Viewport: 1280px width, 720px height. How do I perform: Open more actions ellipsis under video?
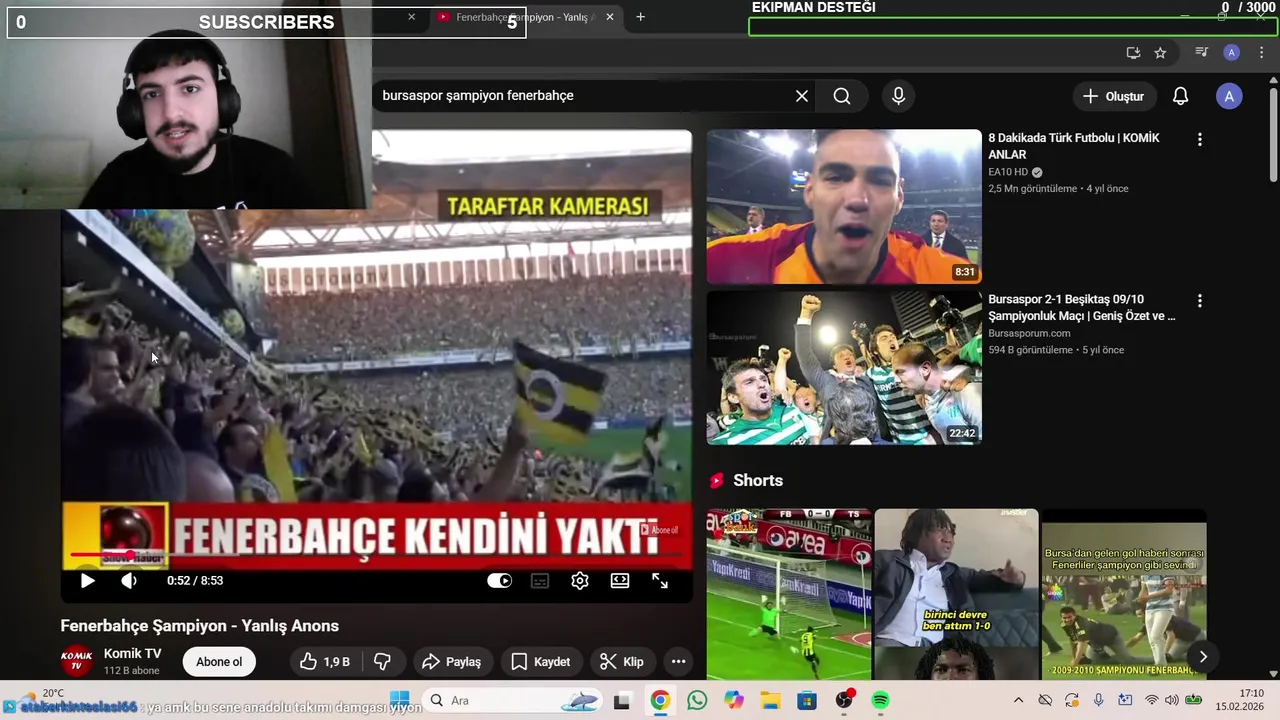click(678, 662)
